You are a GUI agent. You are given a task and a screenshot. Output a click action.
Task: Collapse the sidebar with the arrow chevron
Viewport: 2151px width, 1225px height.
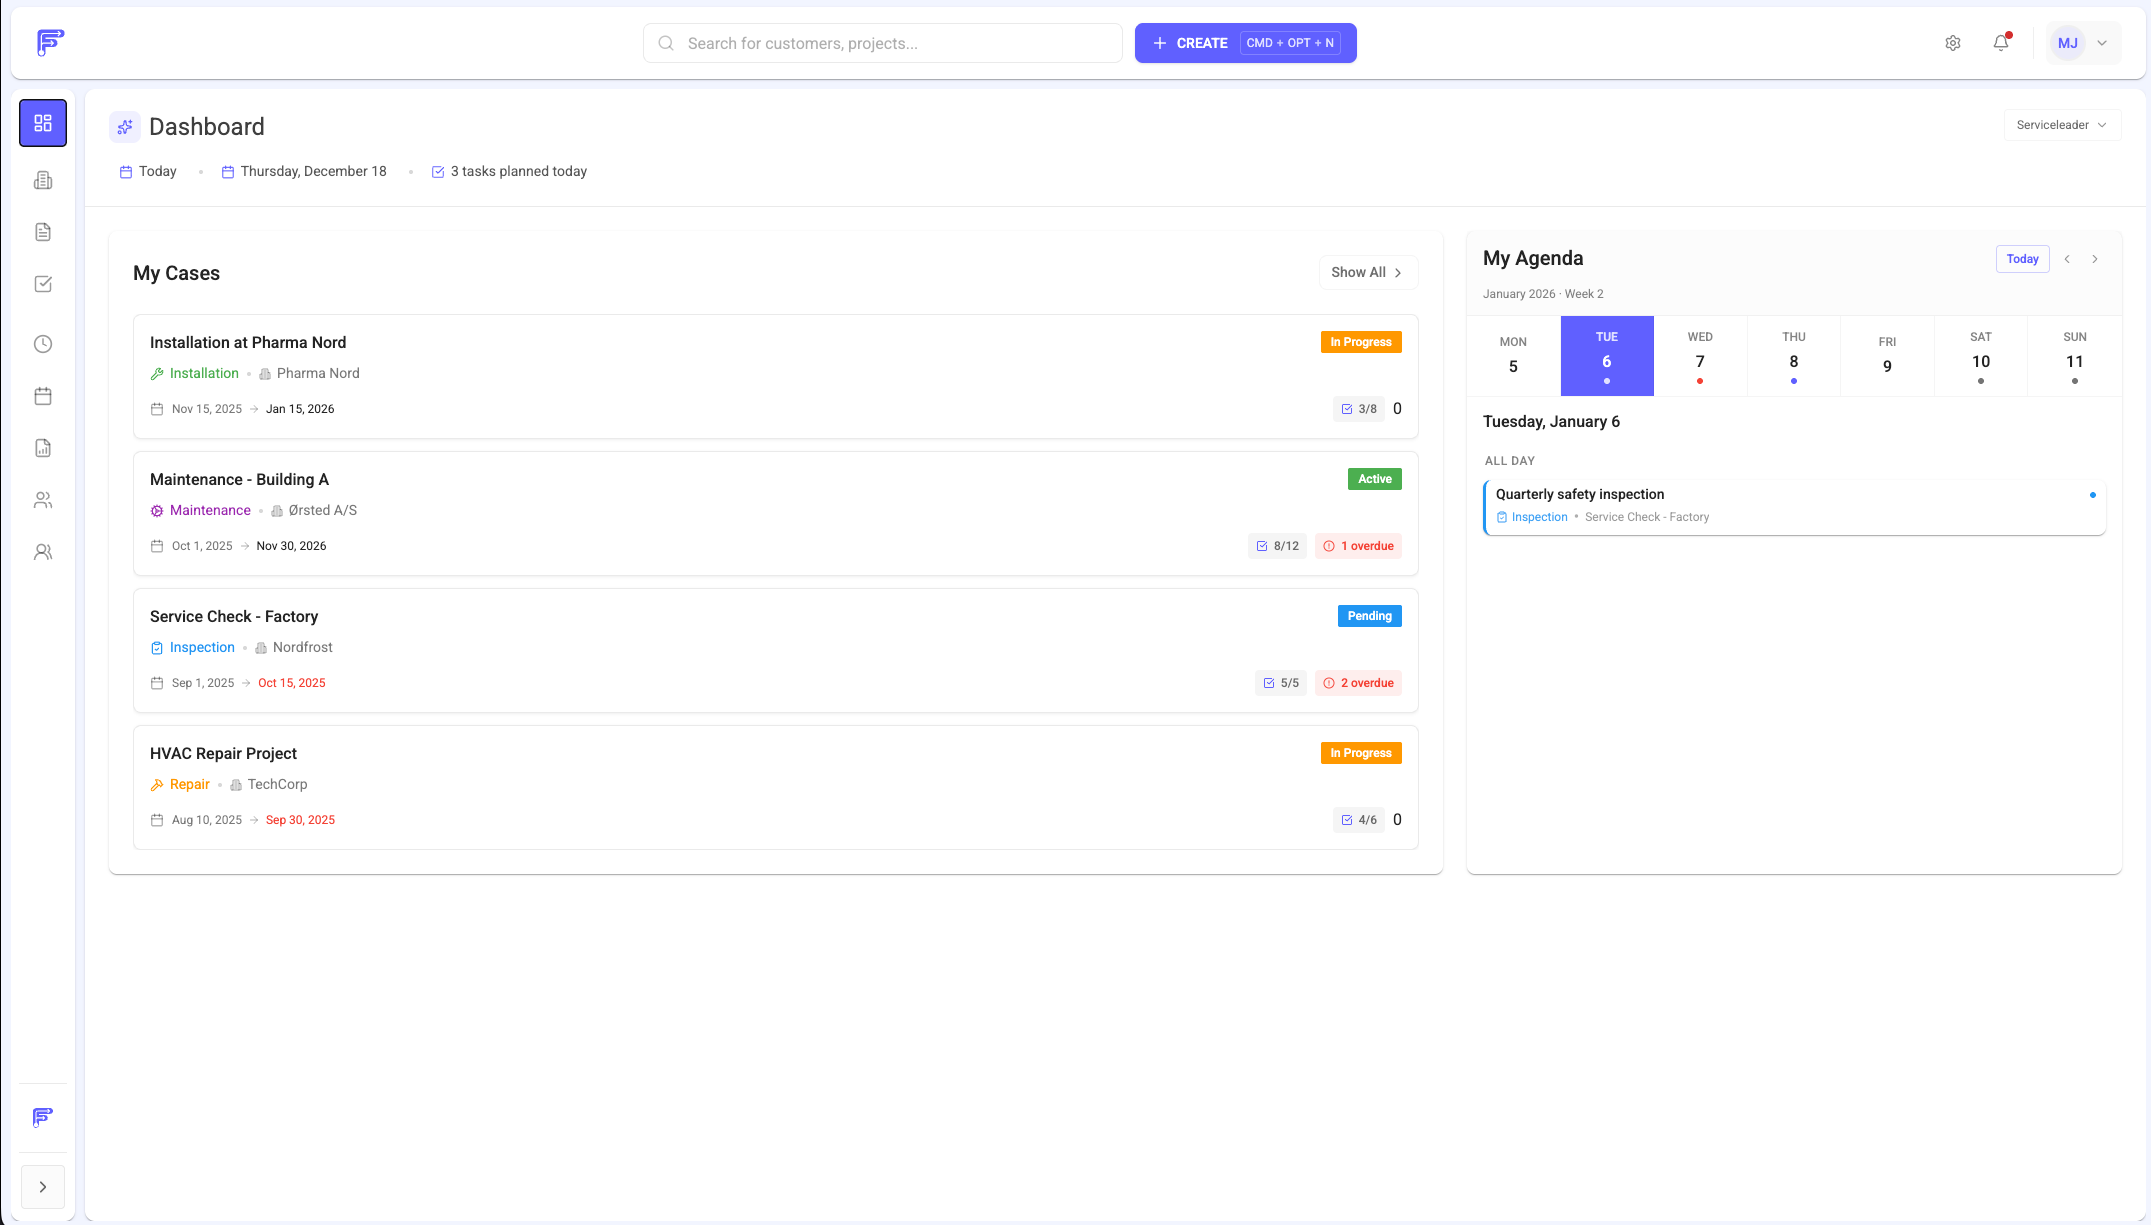click(x=42, y=1187)
